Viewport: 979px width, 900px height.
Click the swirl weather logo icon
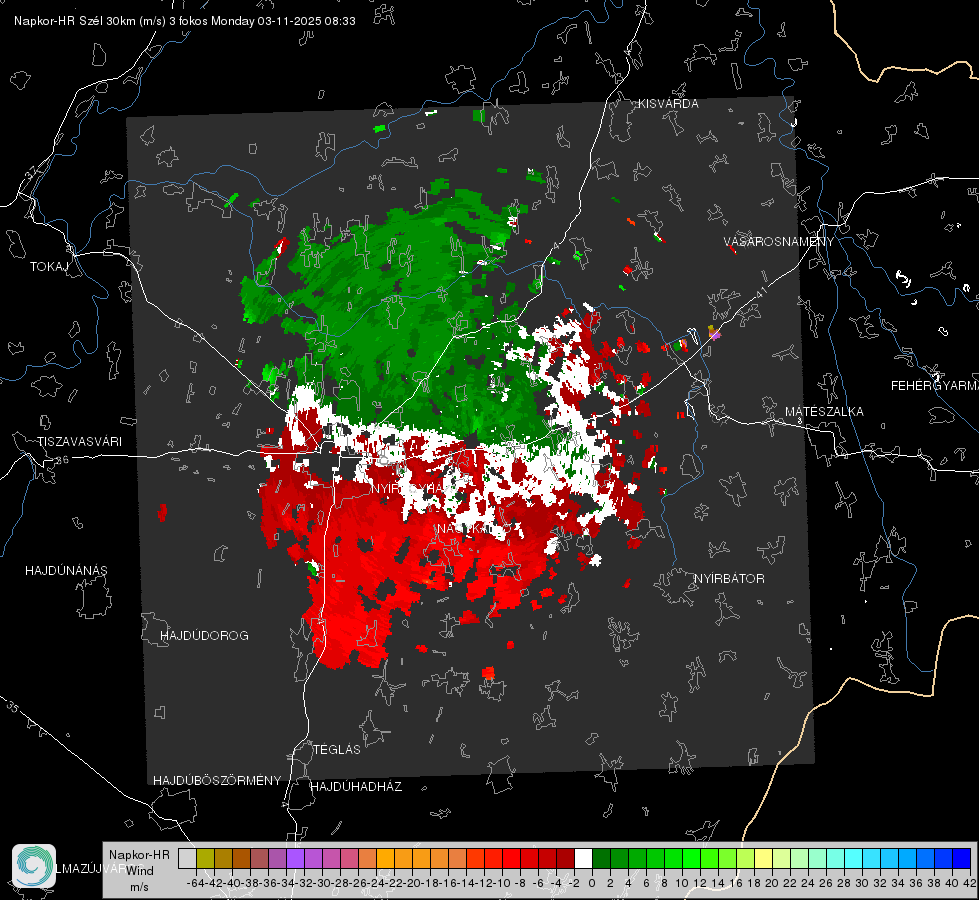coord(34,866)
